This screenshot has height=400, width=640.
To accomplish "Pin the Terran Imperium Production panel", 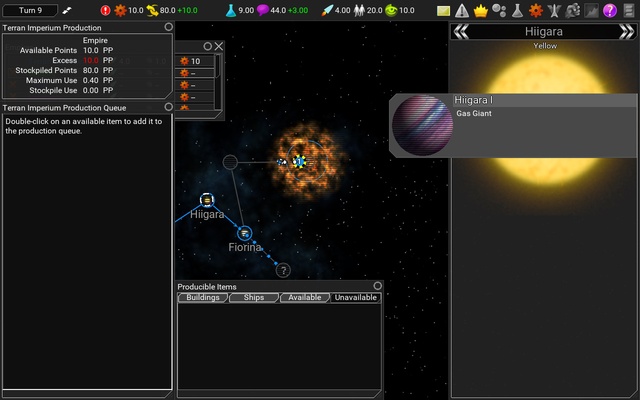I will pos(168,27).
